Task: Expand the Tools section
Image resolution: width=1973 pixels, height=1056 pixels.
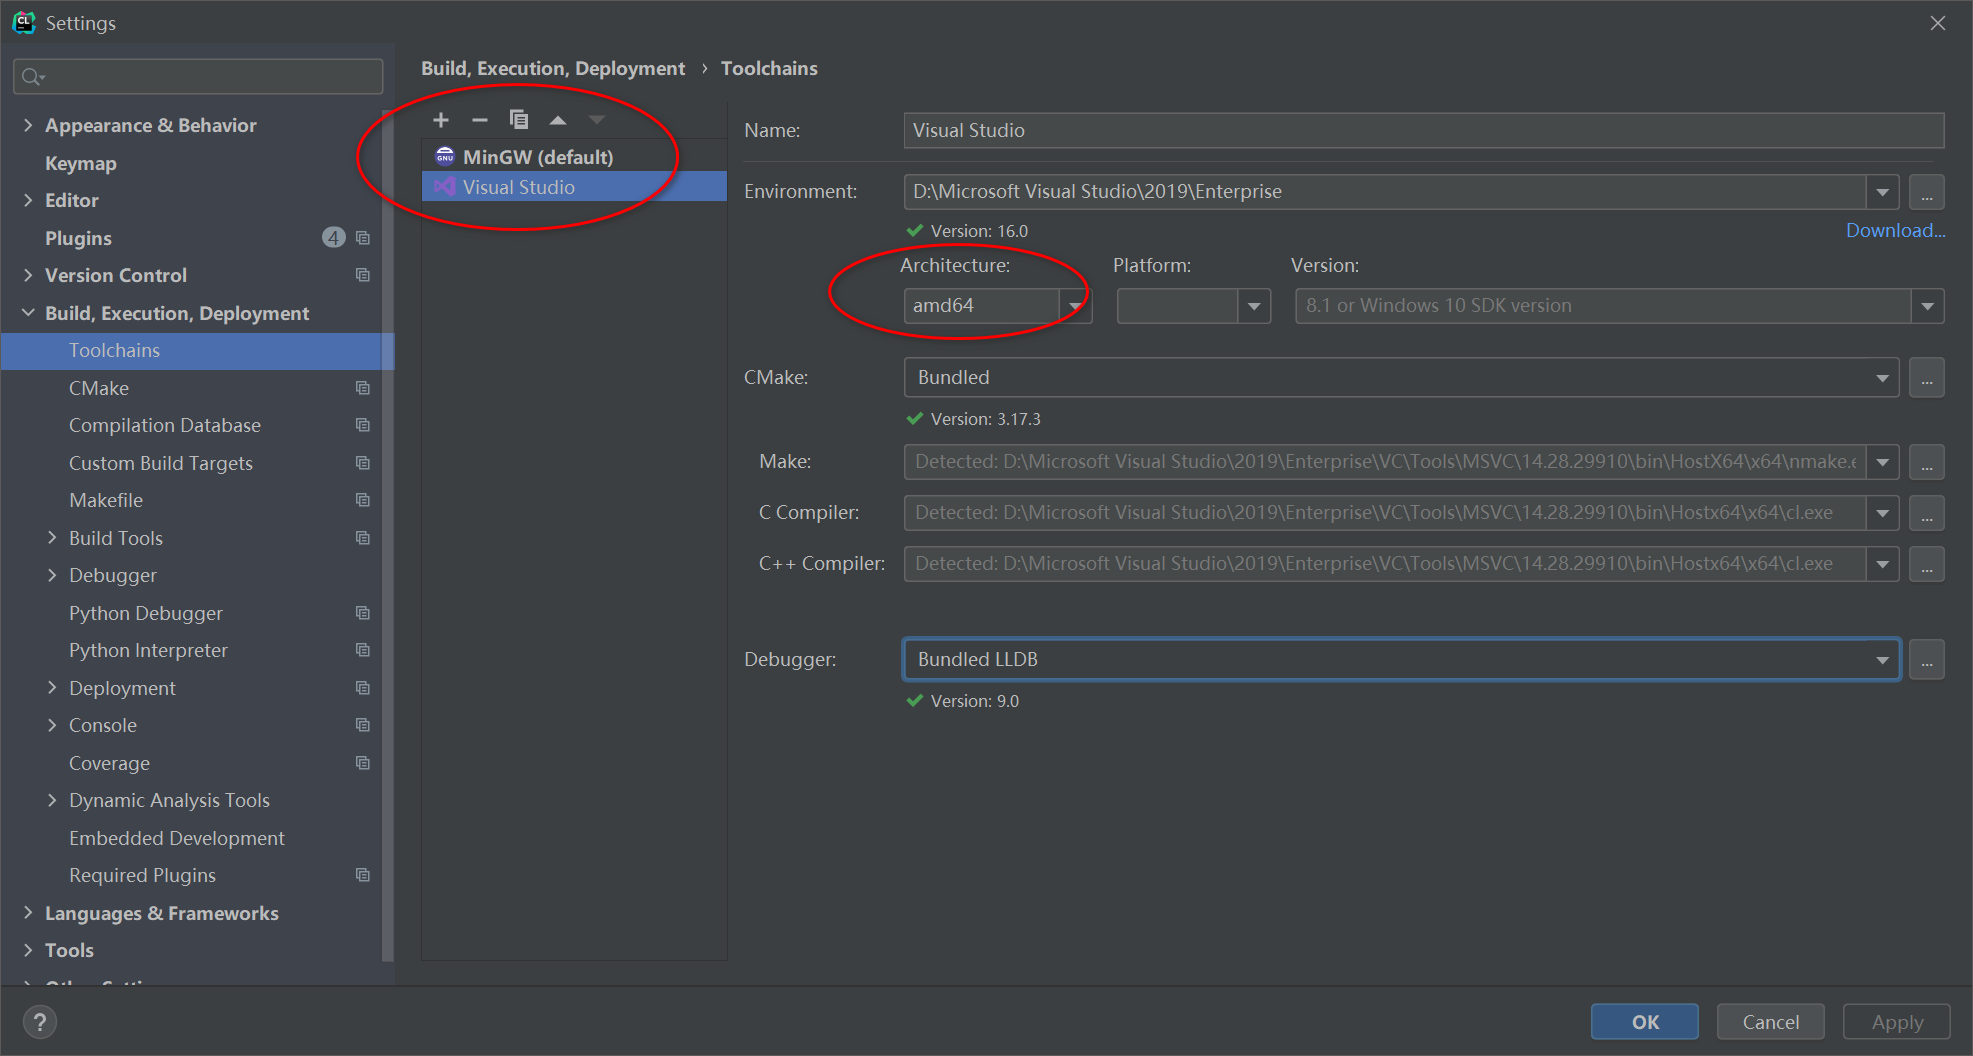Action: [x=27, y=950]
